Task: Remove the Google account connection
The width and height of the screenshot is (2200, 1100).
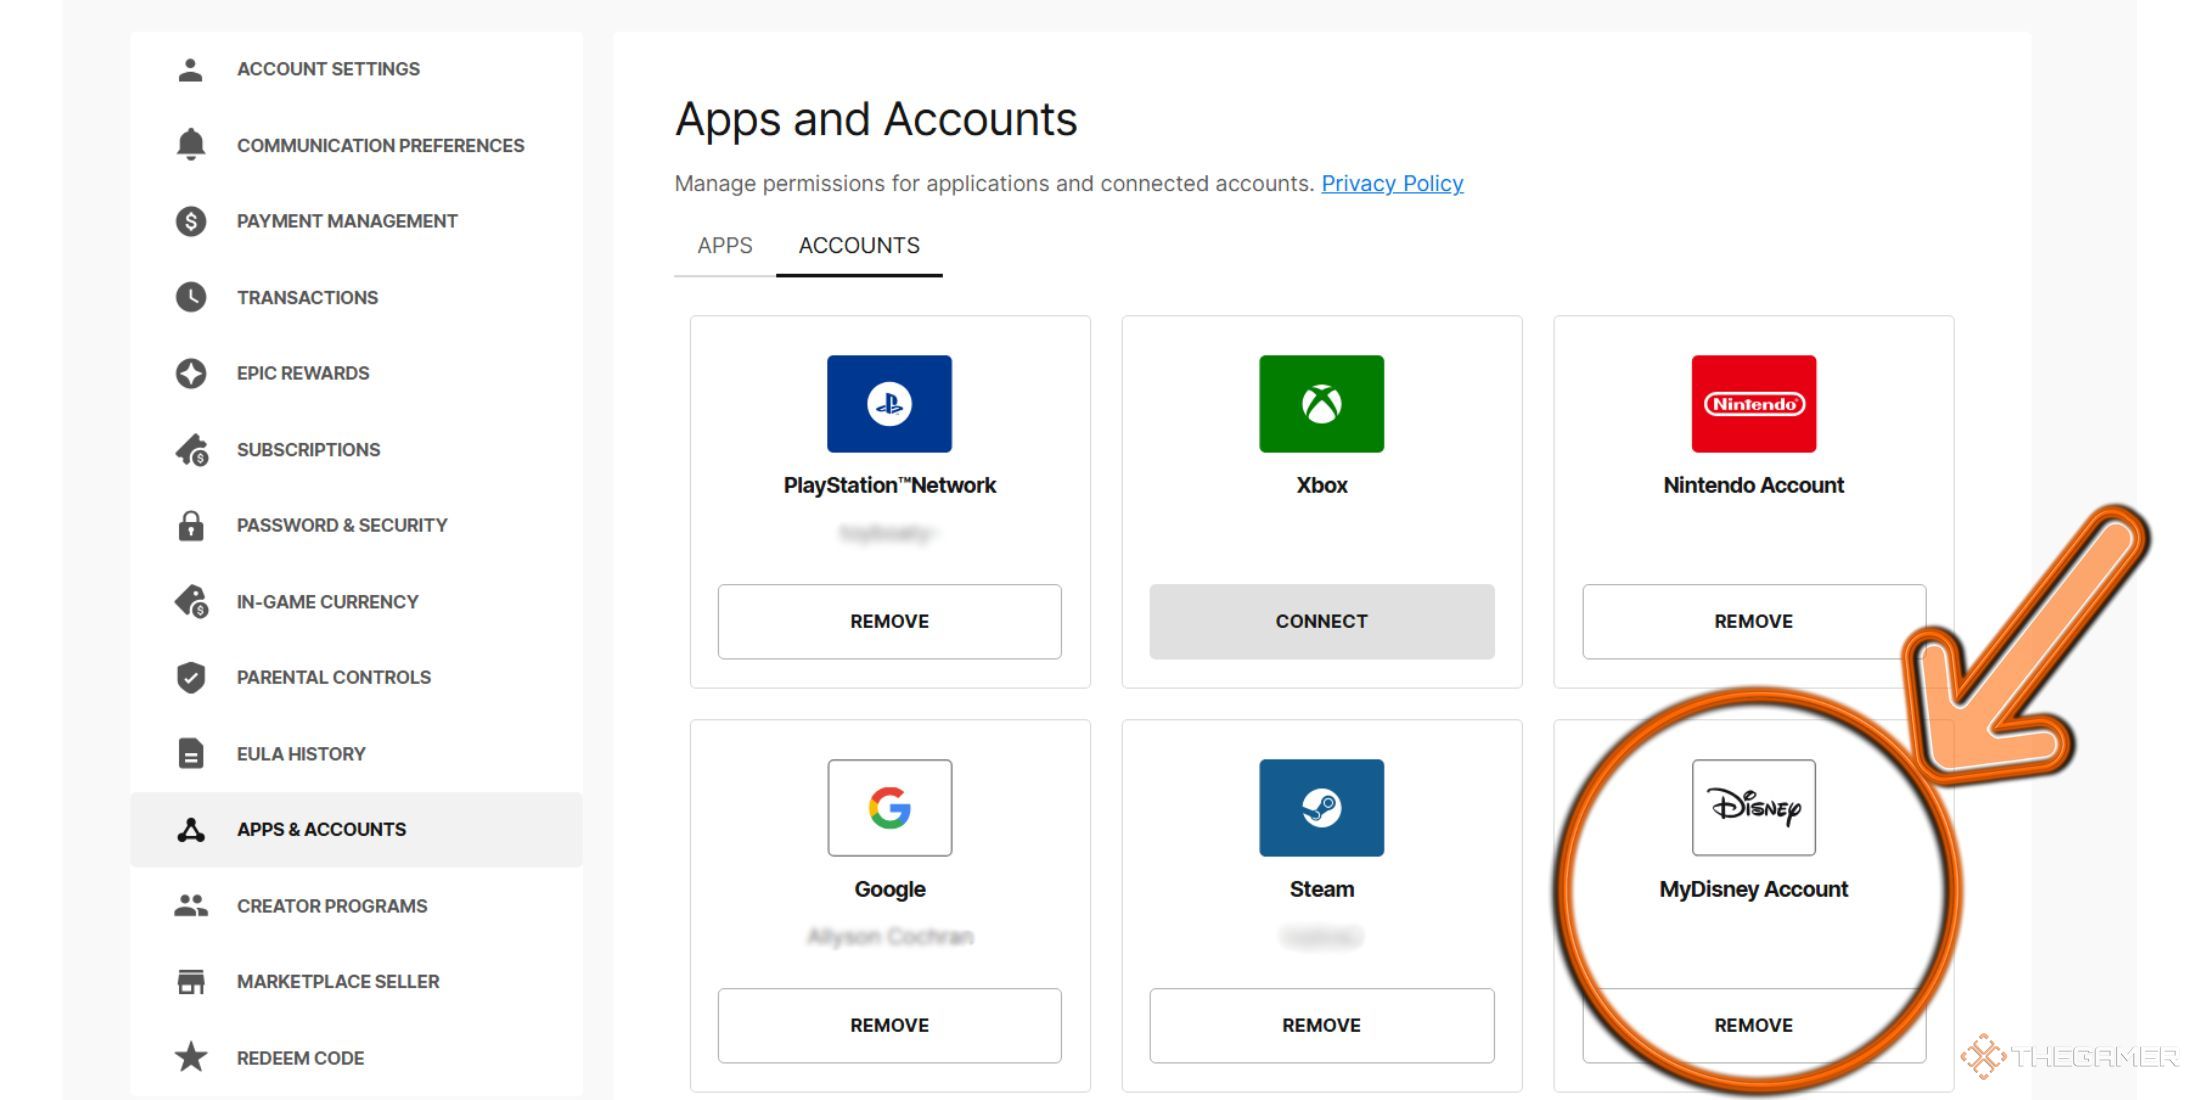Action: click(889, 1025)
